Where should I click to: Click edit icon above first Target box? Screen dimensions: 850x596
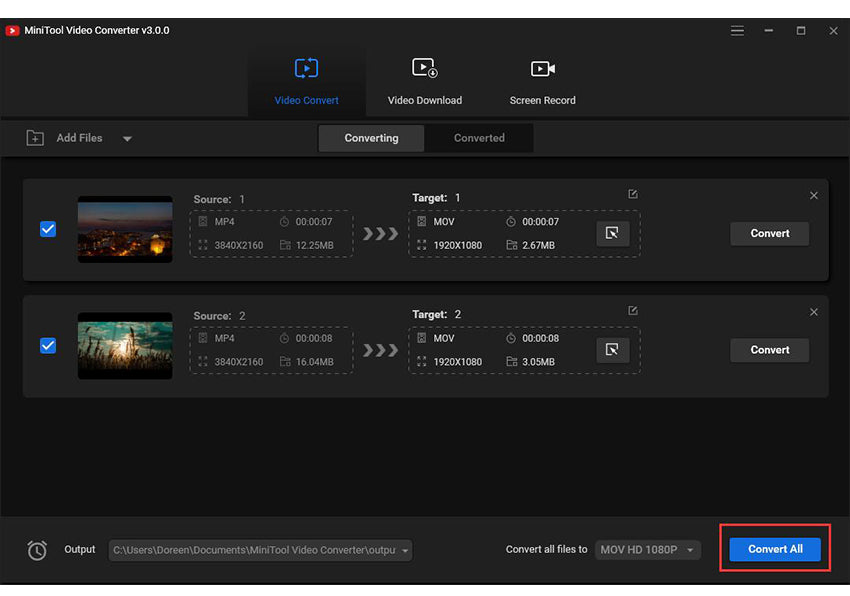click(632, 195)
